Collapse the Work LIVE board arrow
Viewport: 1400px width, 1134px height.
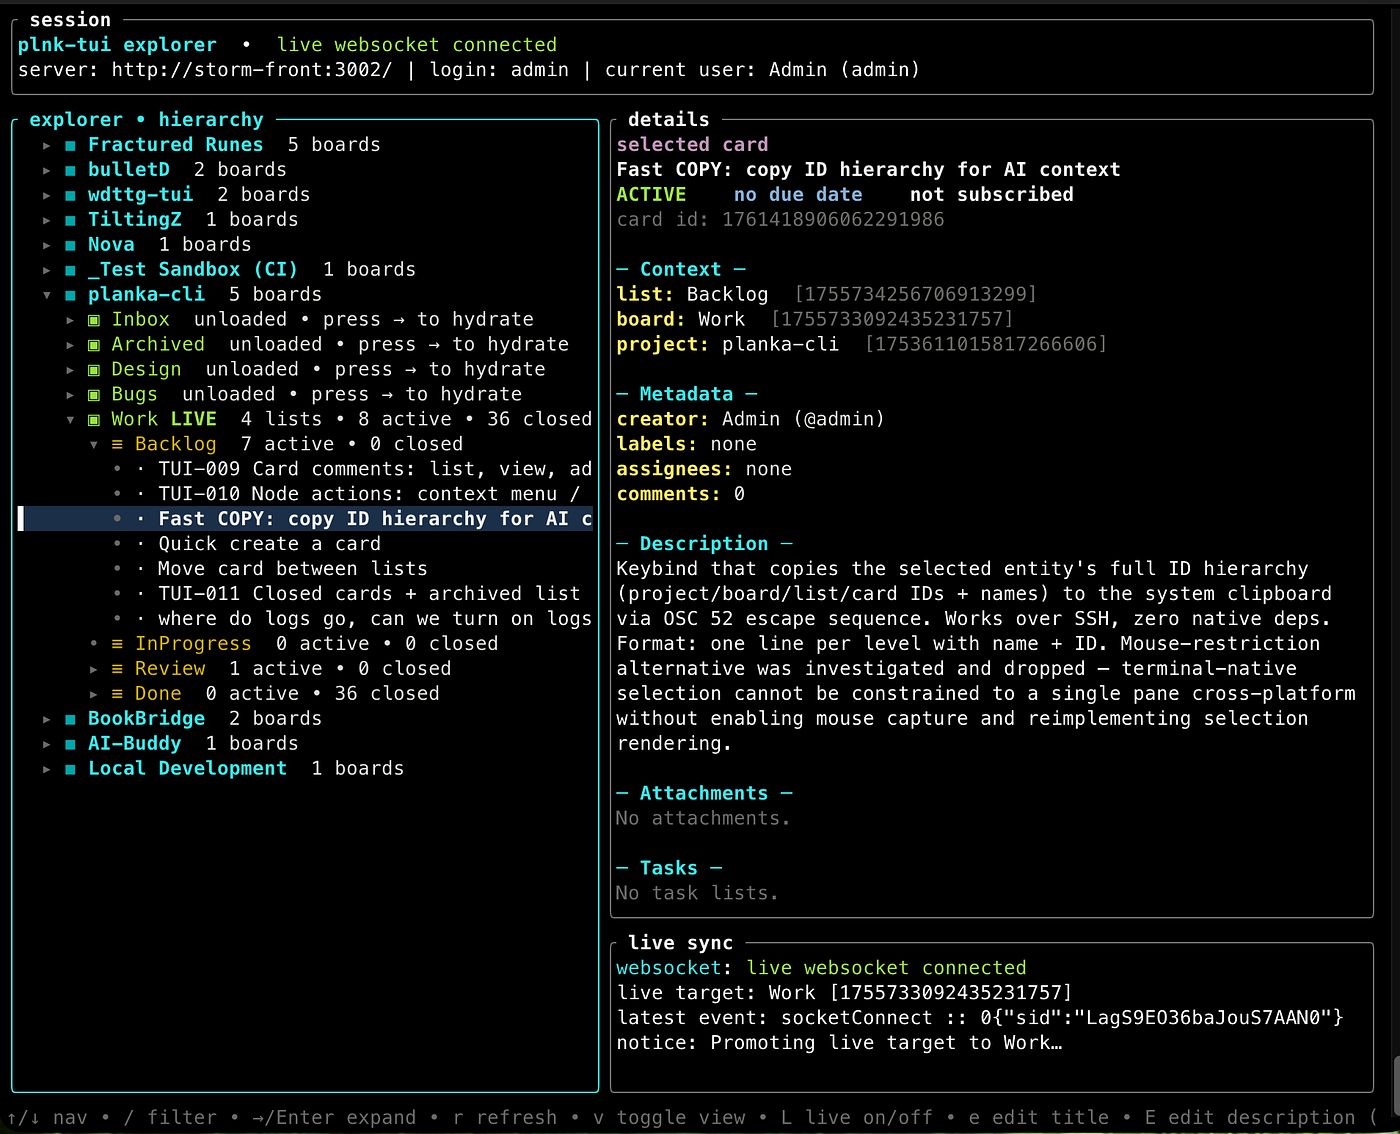70,420
